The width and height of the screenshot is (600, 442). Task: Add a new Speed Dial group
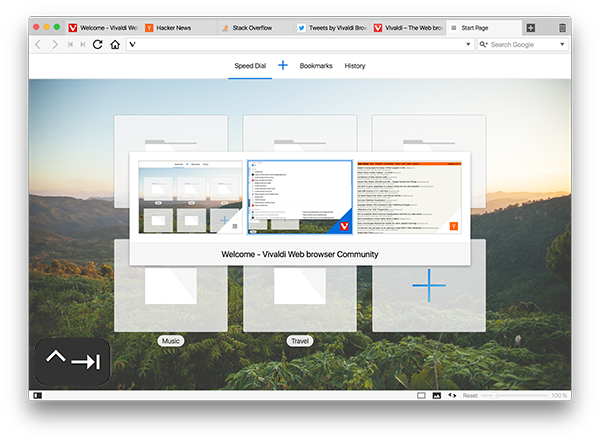(283, 65)
